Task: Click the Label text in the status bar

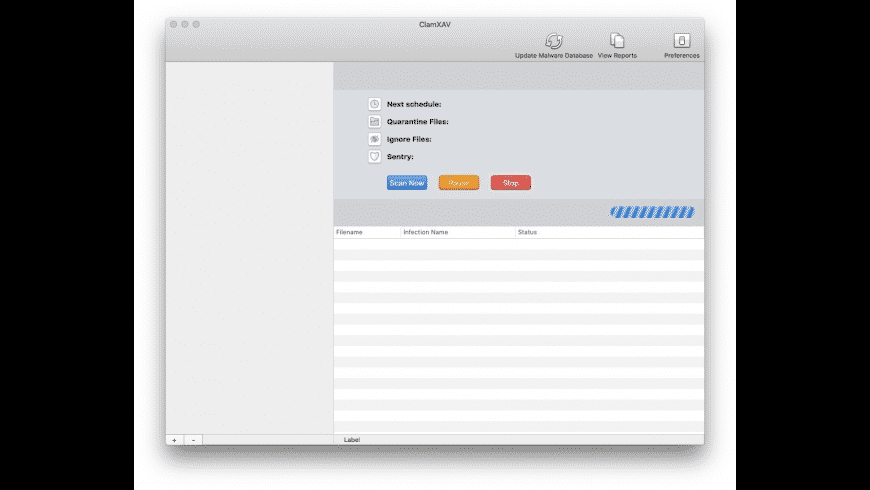Action: 352,440
